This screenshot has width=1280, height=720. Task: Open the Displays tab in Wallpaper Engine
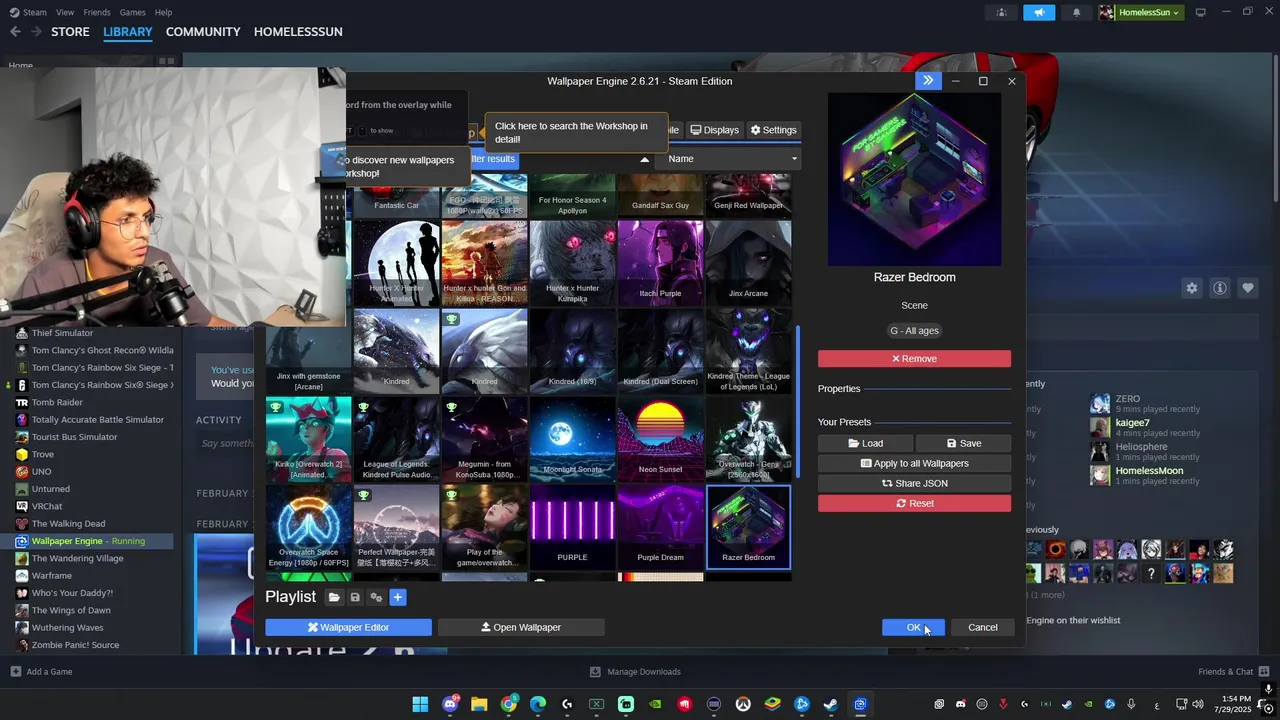(714, 130)
